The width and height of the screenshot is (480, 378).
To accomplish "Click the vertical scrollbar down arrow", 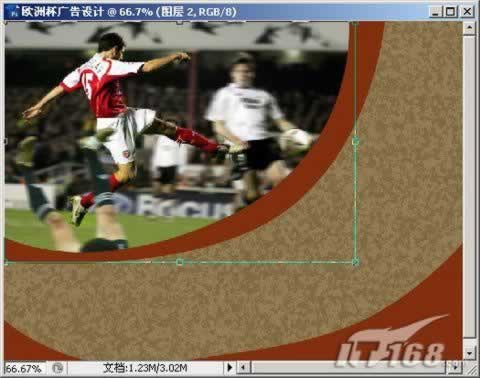I will tap(469, 353).
